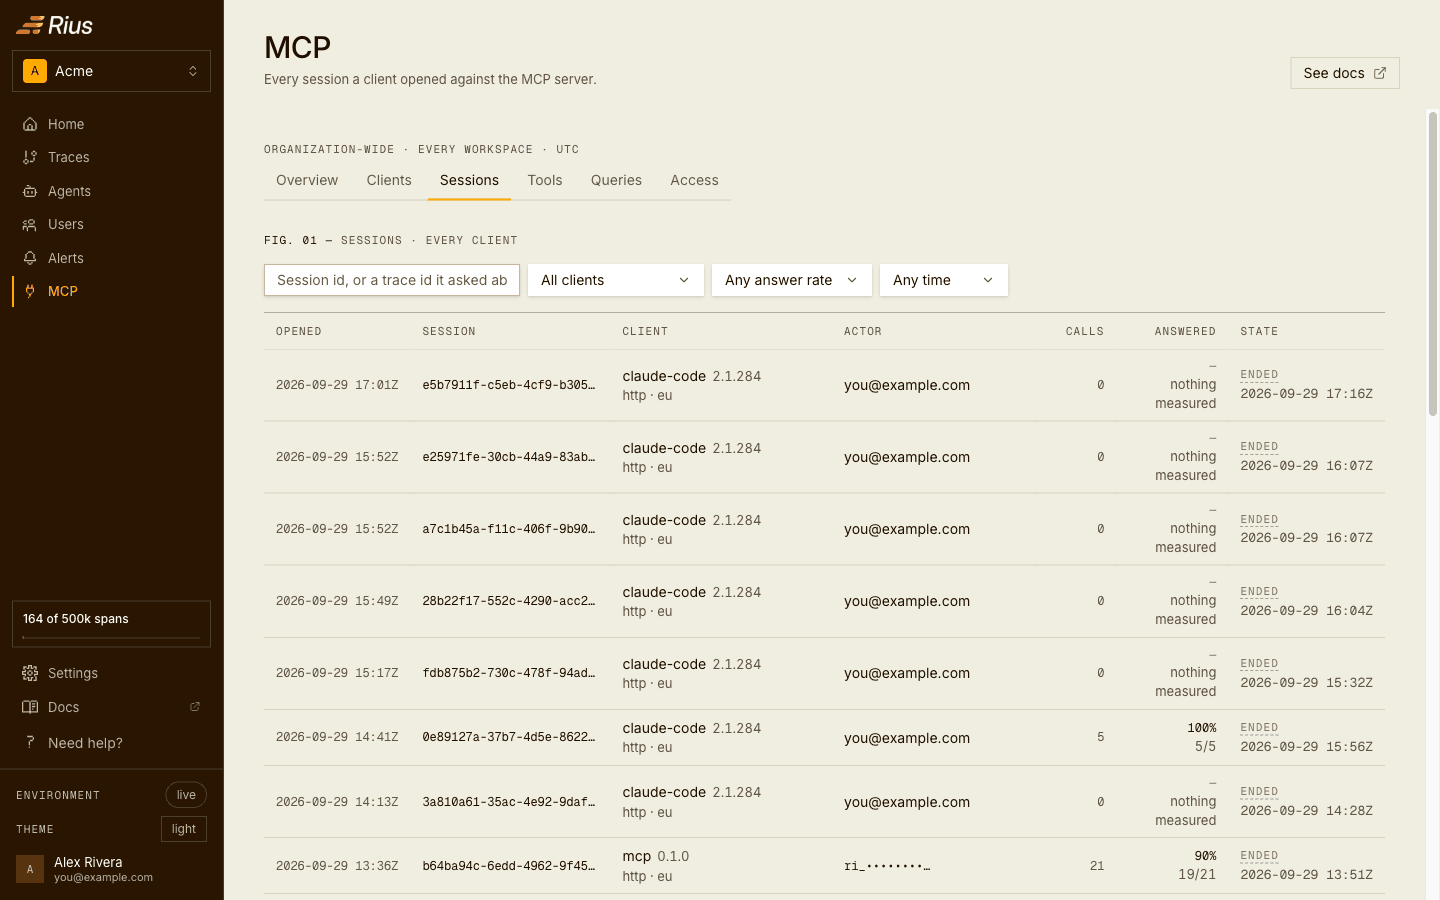The image size is (1440, 900).
Task: Open session b64ba94c-6edd-4962-9f45
Action: coord(508,866)
